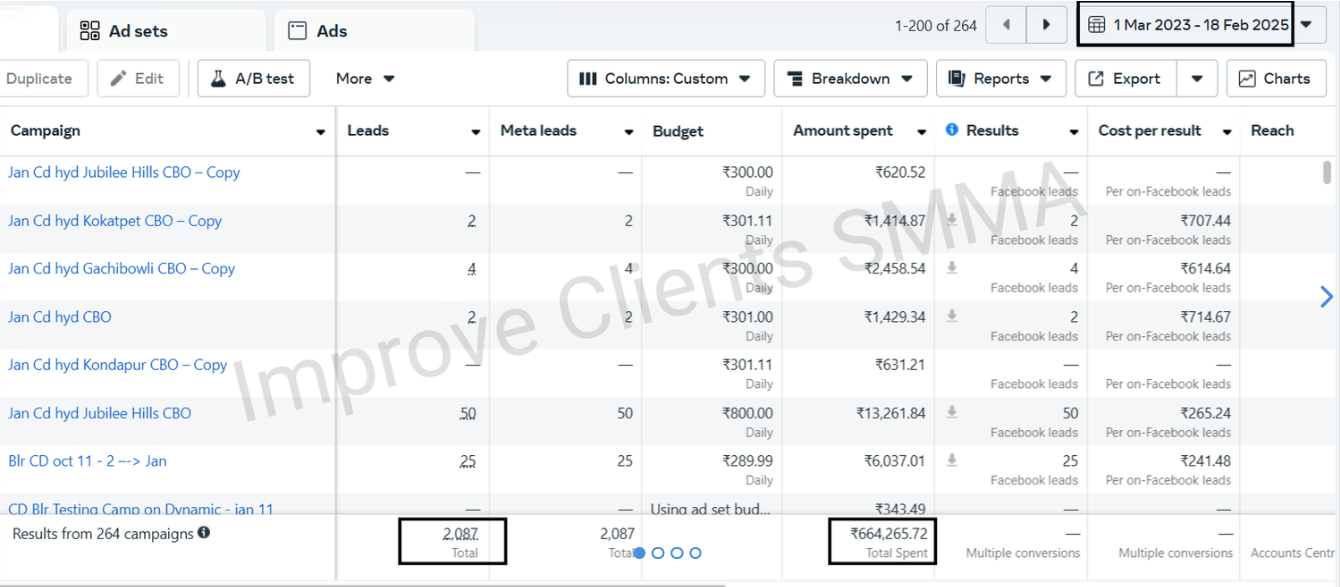Click the calendar icon beside the date range
This screenshot has width=1340, height=587.
[1094, 22]
